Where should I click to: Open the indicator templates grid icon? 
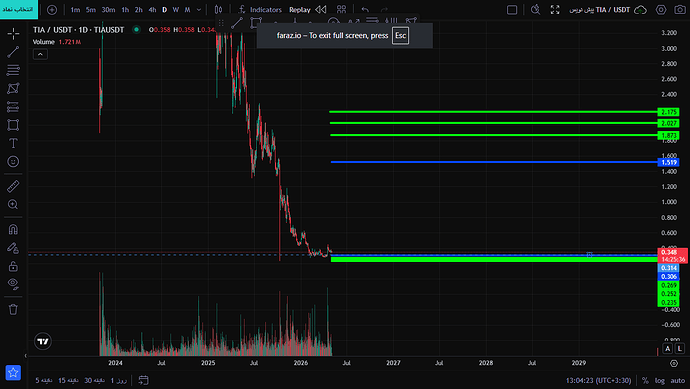tap(341, 10)
